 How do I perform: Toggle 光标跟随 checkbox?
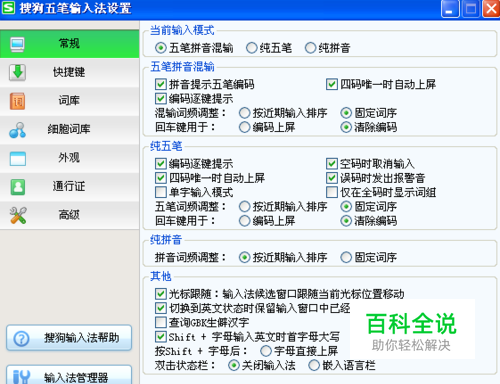(161, 294)
